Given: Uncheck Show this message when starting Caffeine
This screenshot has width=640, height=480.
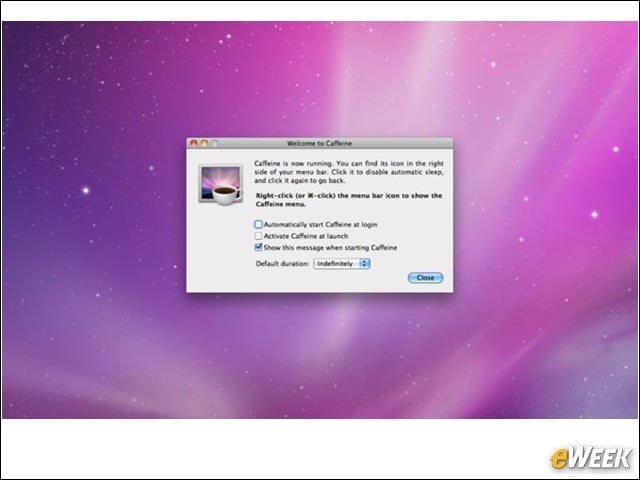Looking at the screenshot, I should 258,247.
